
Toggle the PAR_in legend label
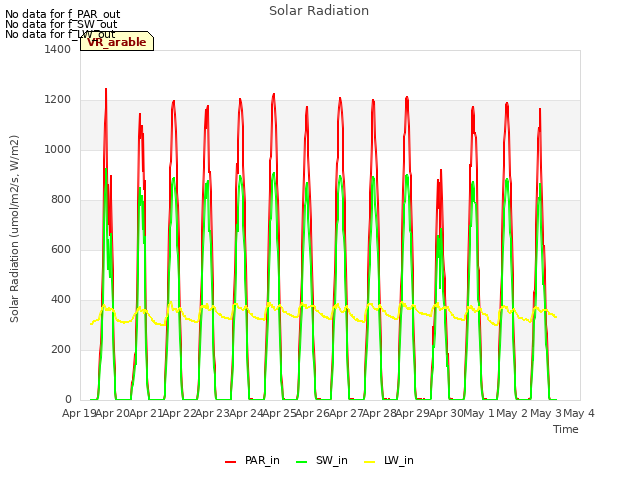tap(262, 460)
